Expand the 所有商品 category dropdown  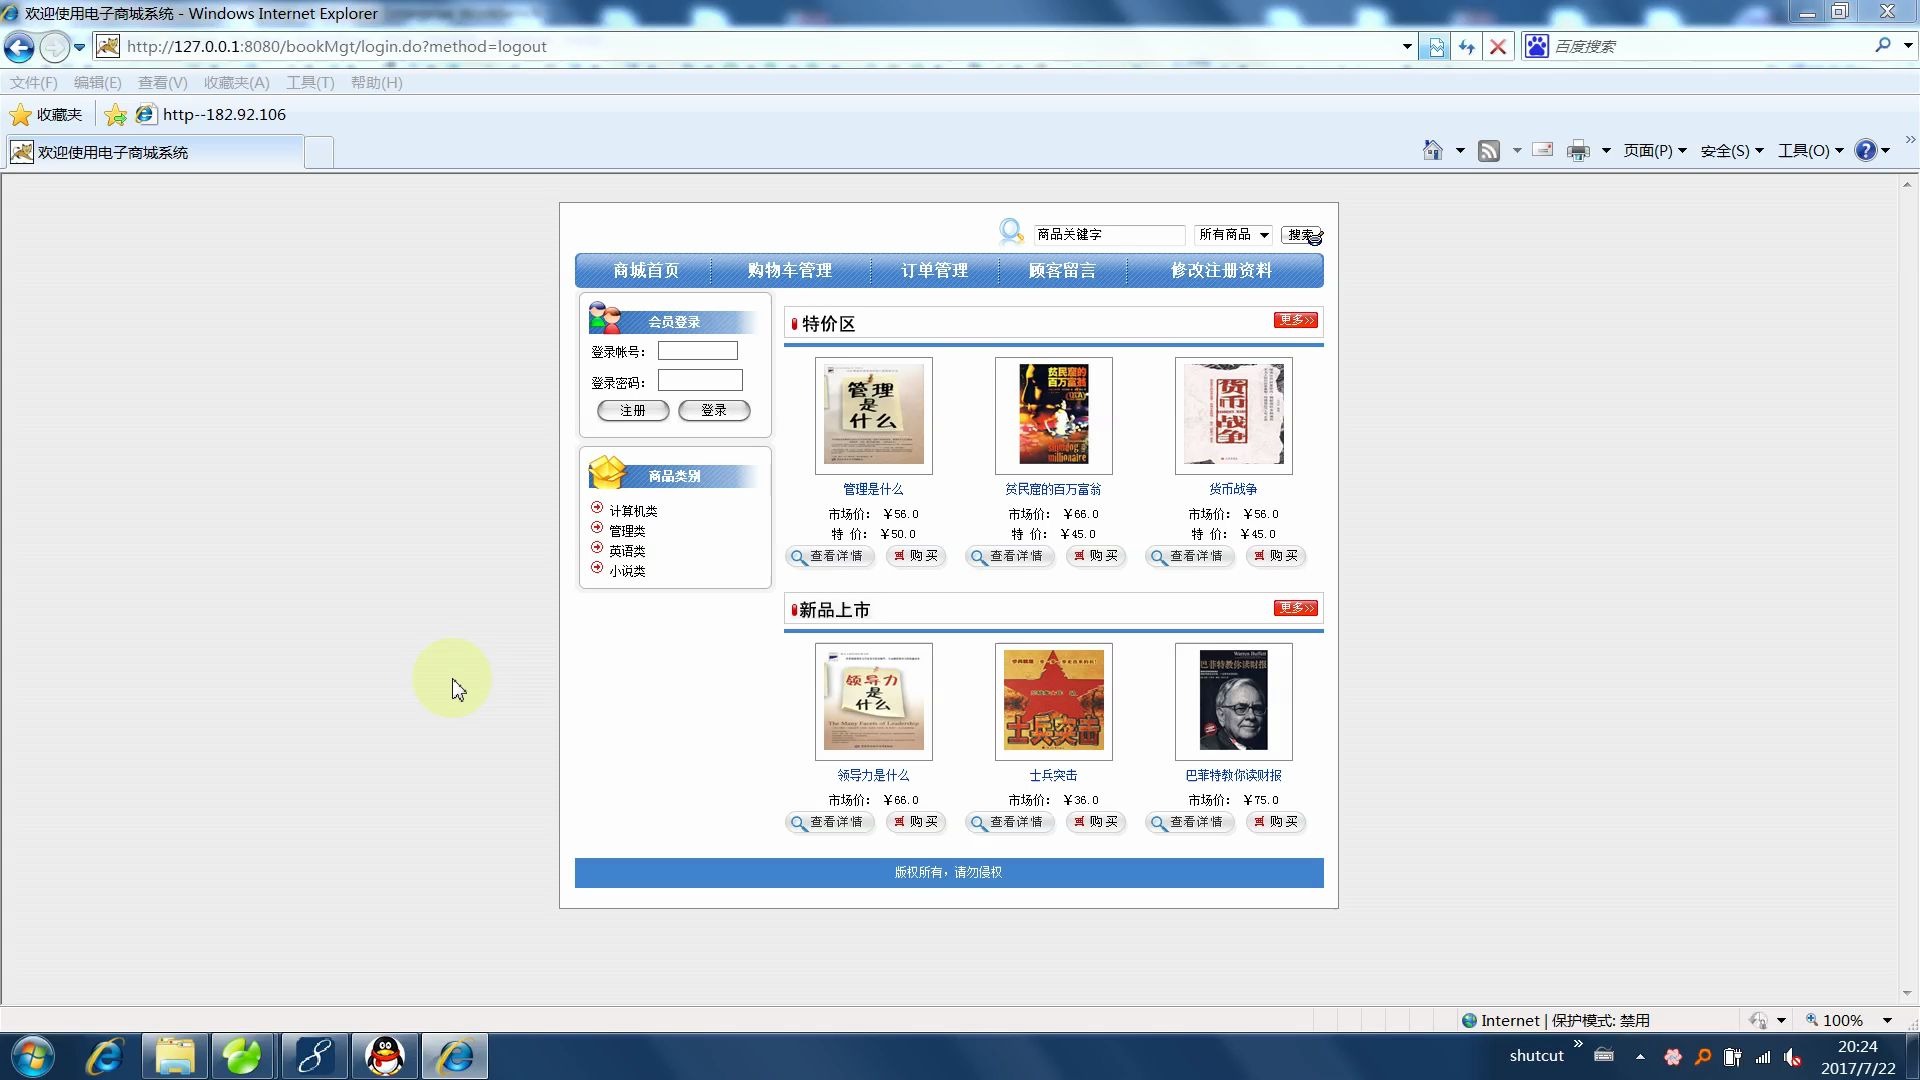tap(1264, 235)
